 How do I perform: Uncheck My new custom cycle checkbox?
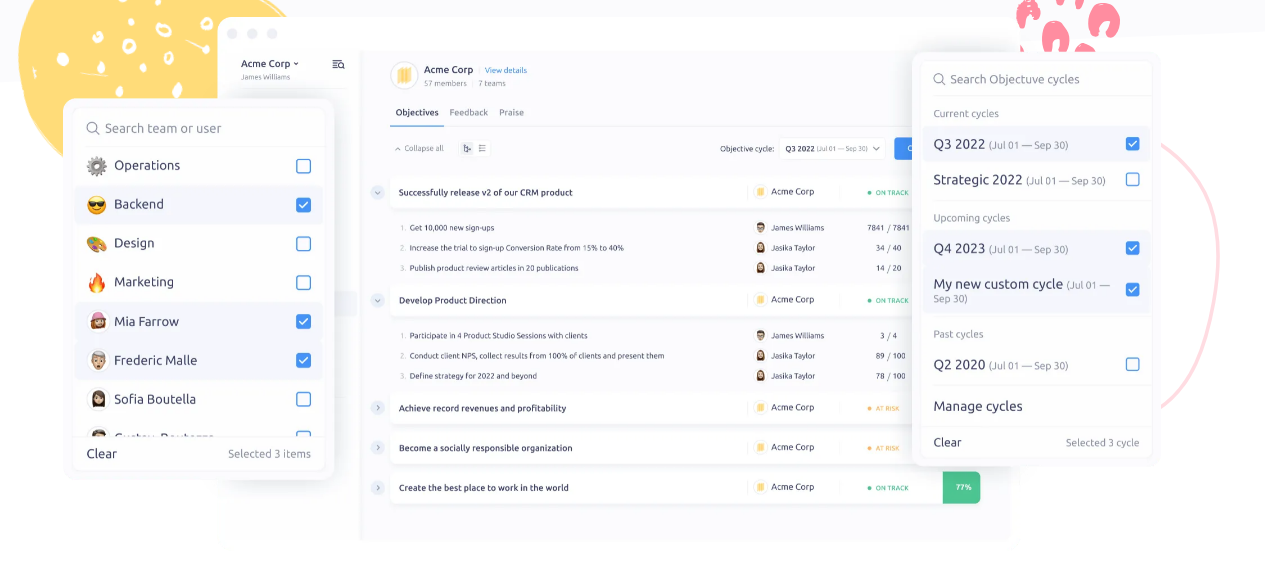(x=1133, y=290)
